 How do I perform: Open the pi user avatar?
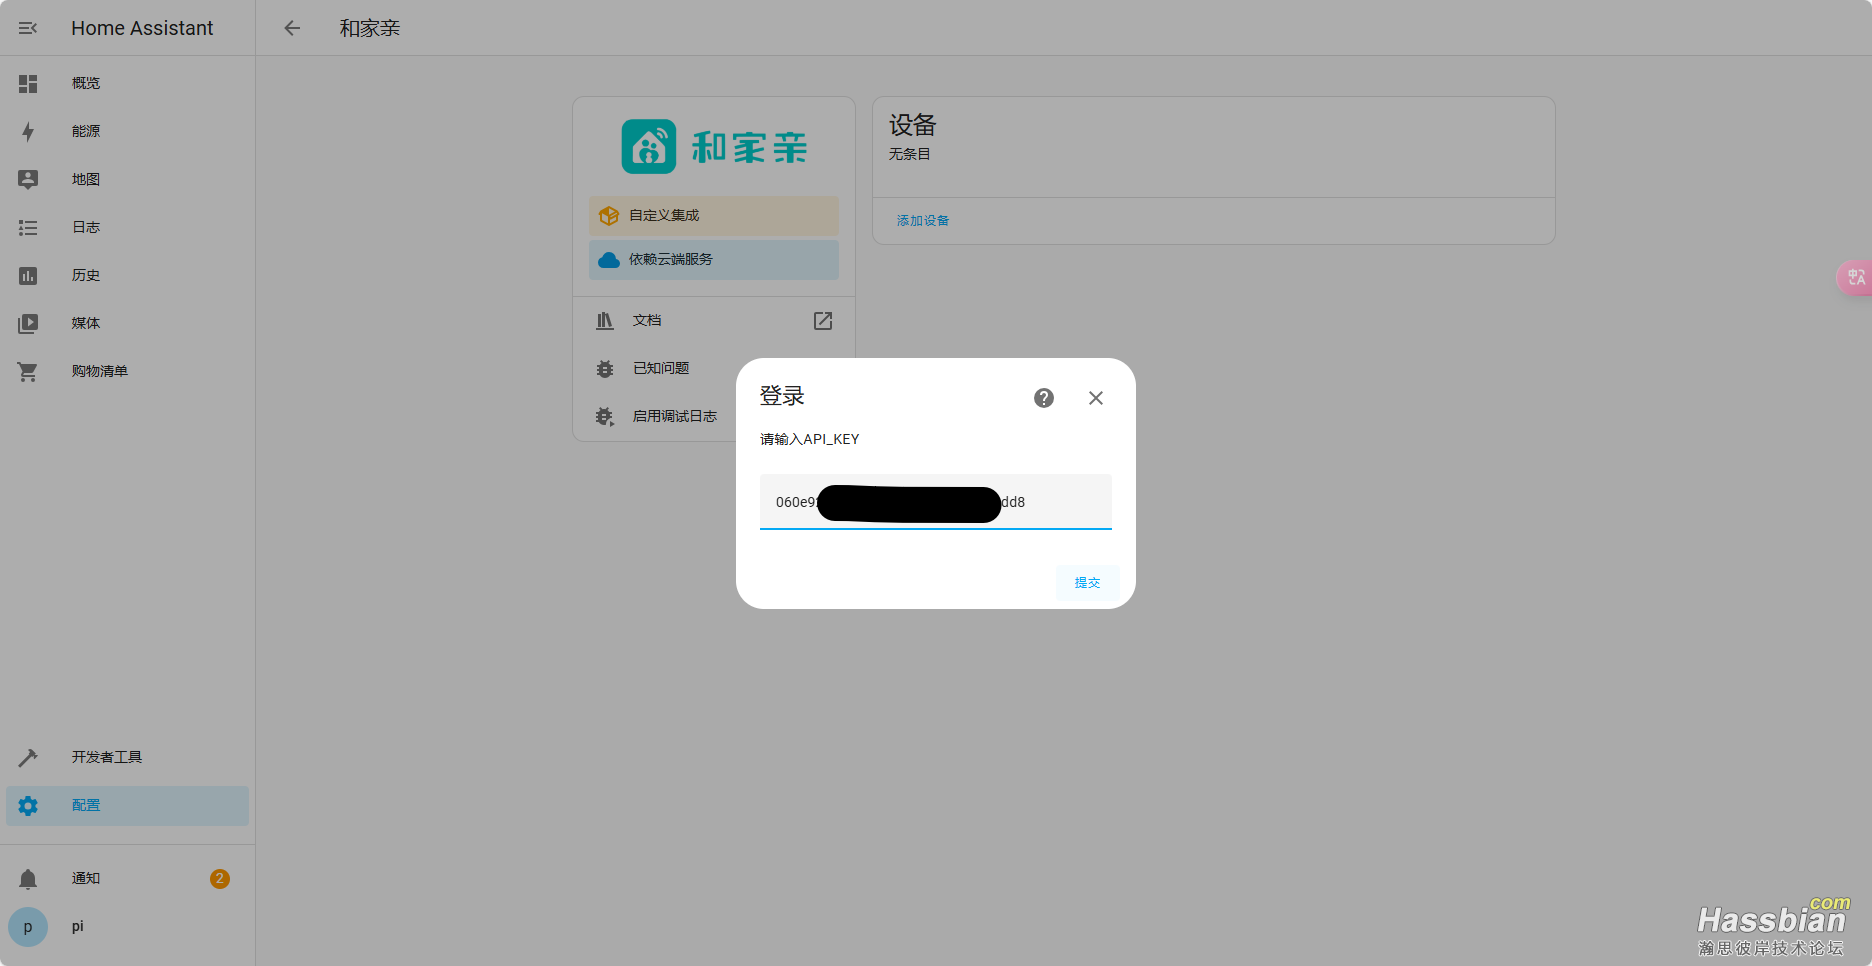tap(28, 927)
